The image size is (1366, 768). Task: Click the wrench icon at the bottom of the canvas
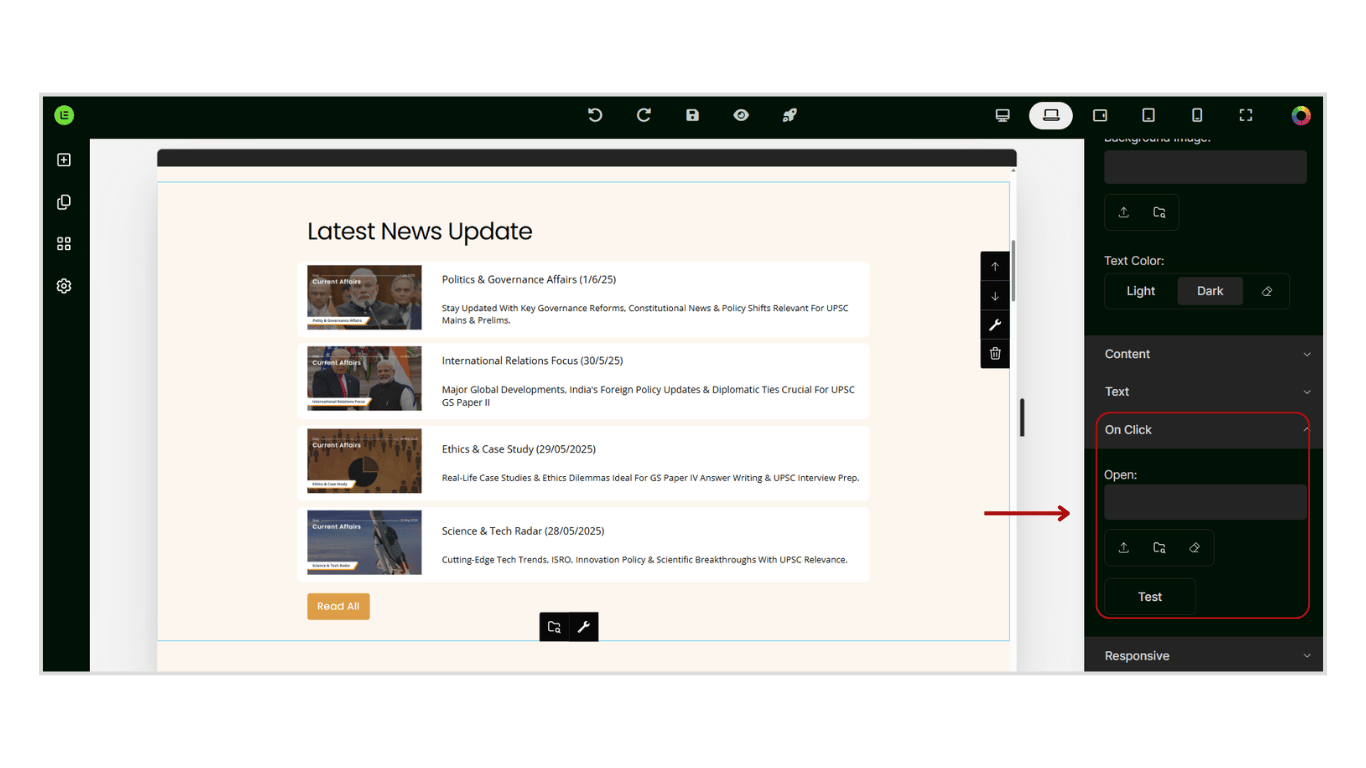click(x=584, y=627)
